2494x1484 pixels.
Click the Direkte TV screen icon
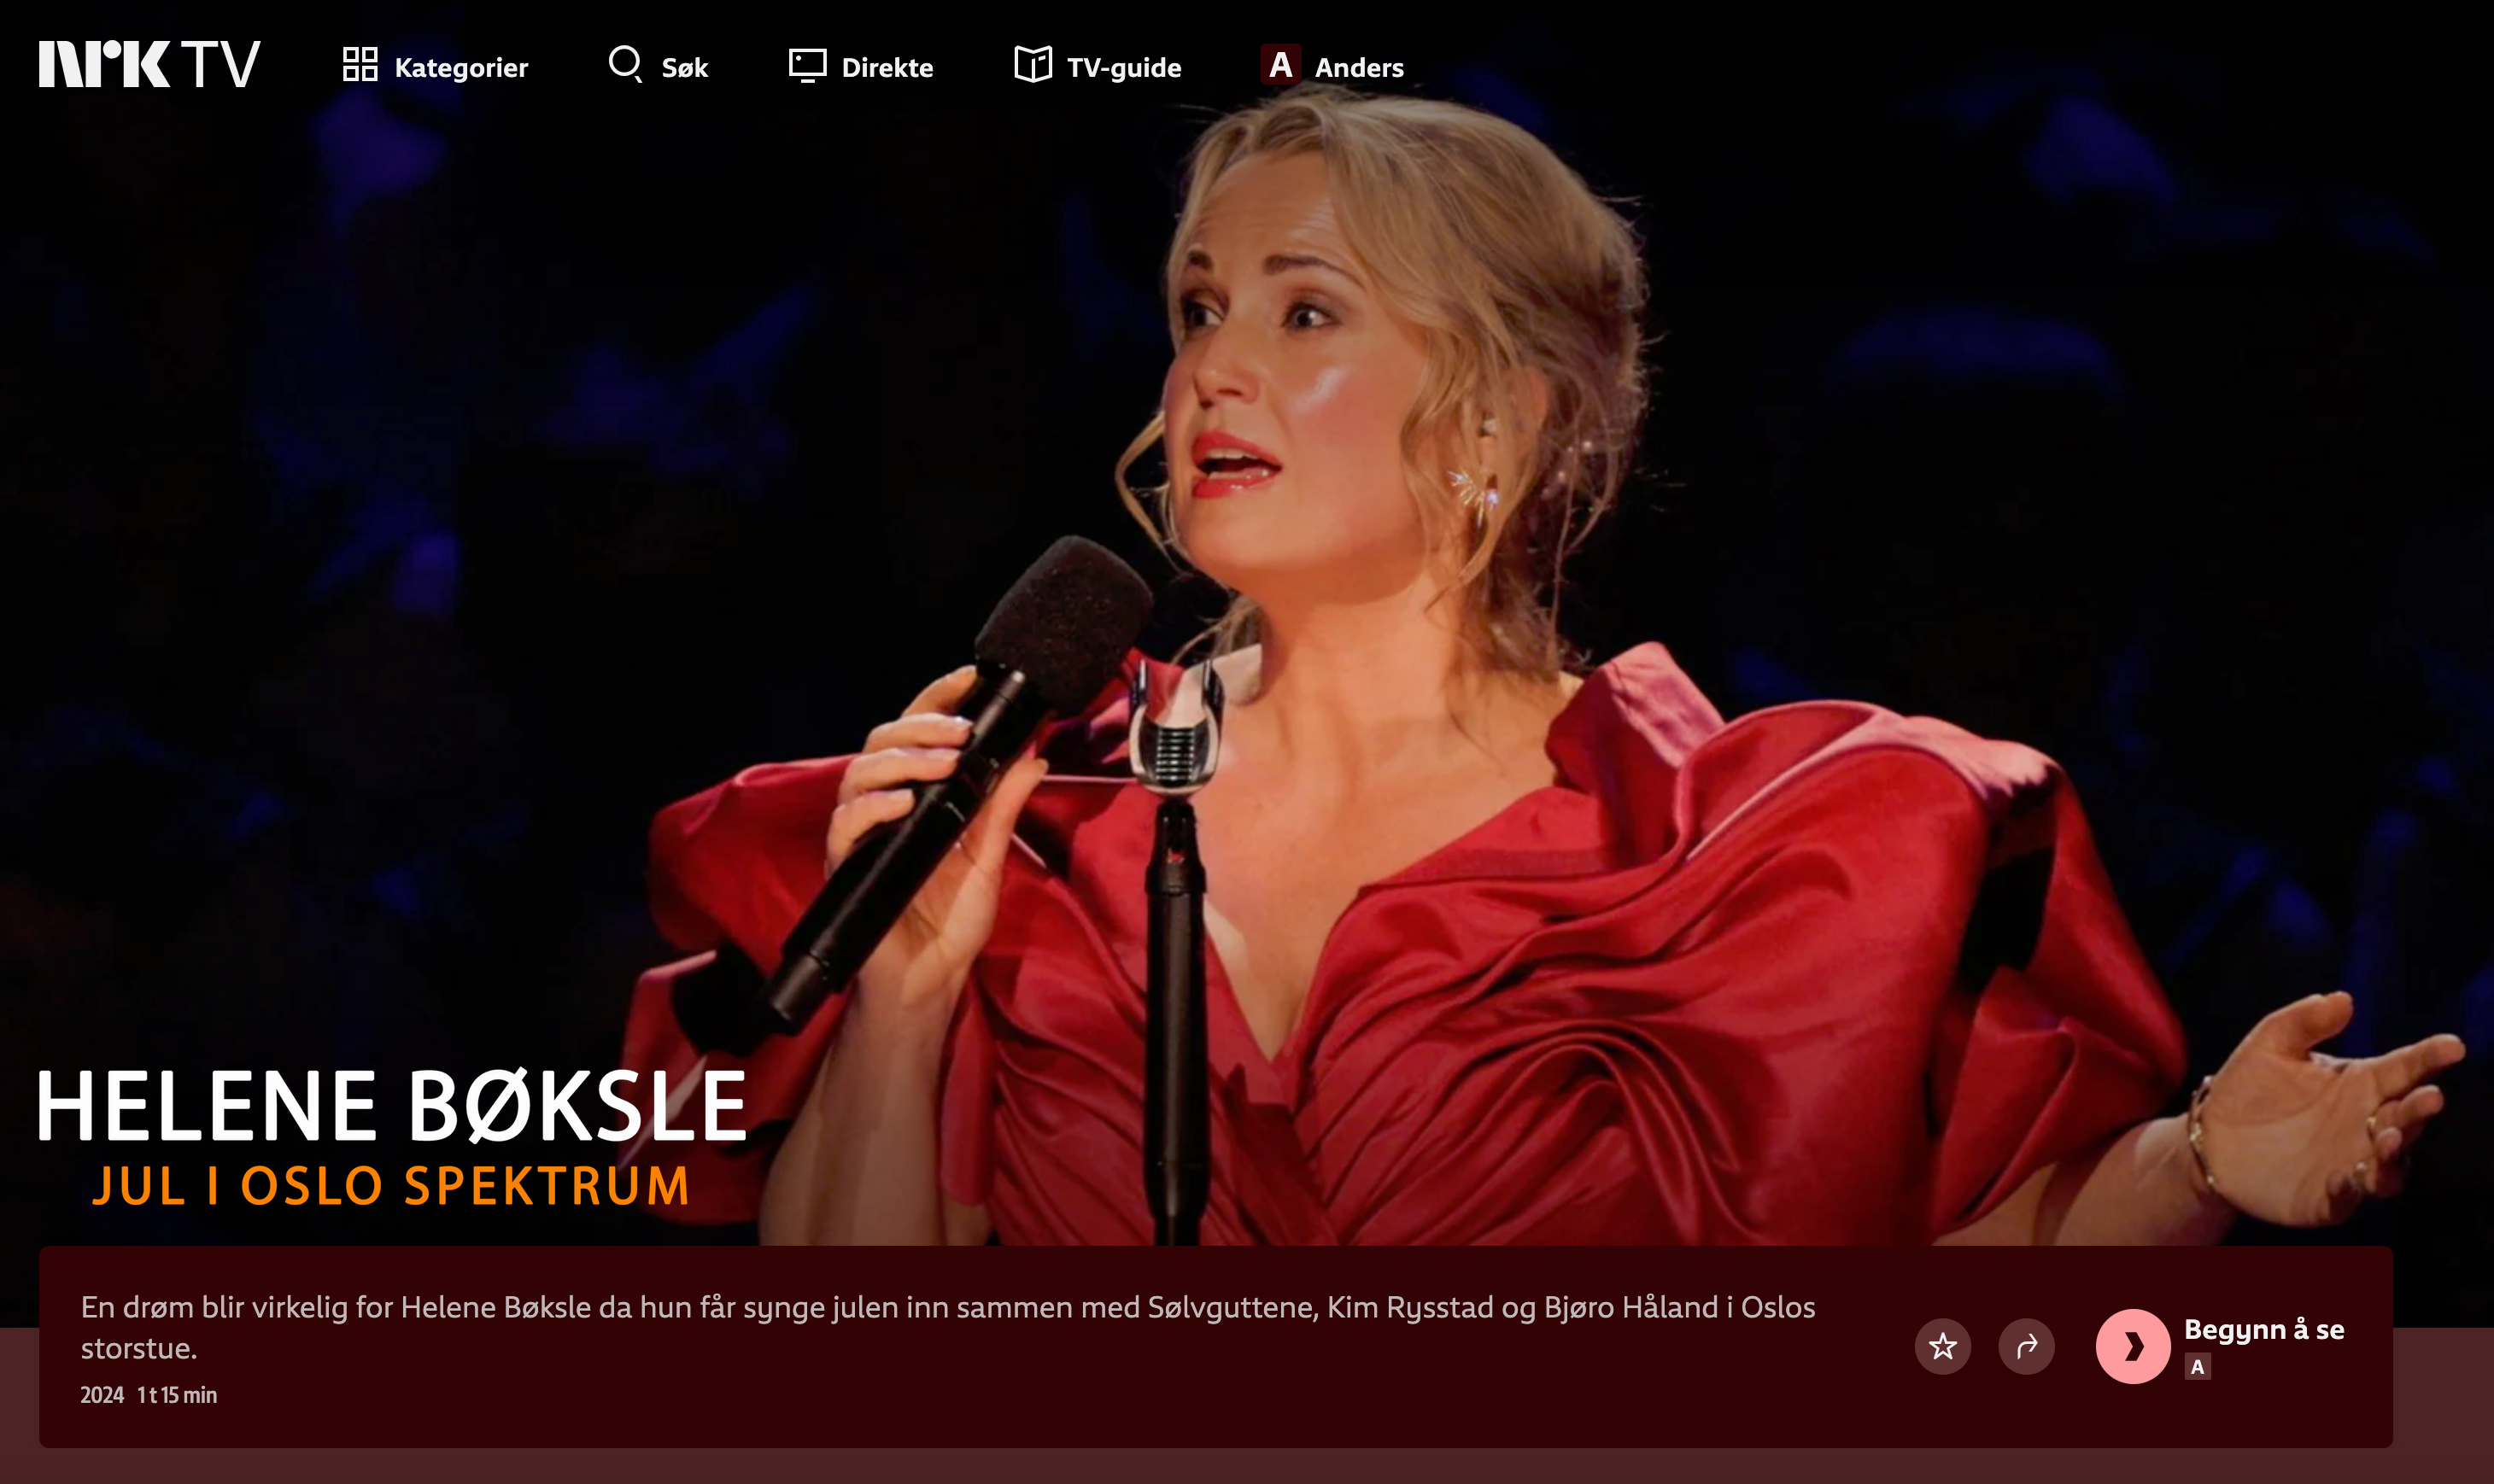pyautogui.click(x=807, y=66)
